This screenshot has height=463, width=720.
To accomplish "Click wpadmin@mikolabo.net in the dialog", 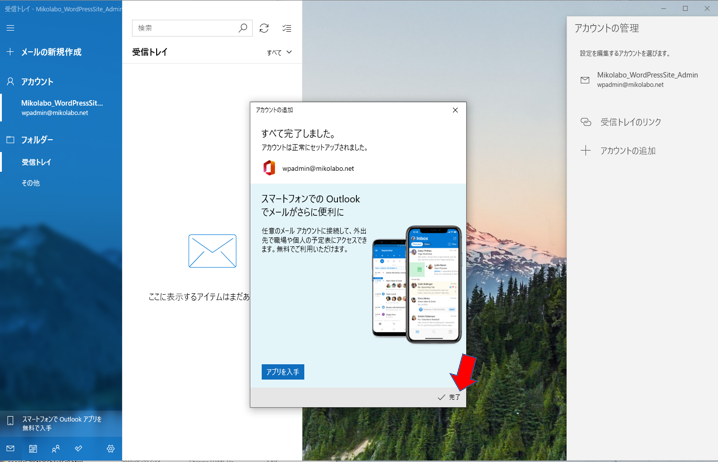I will [318, 169].
